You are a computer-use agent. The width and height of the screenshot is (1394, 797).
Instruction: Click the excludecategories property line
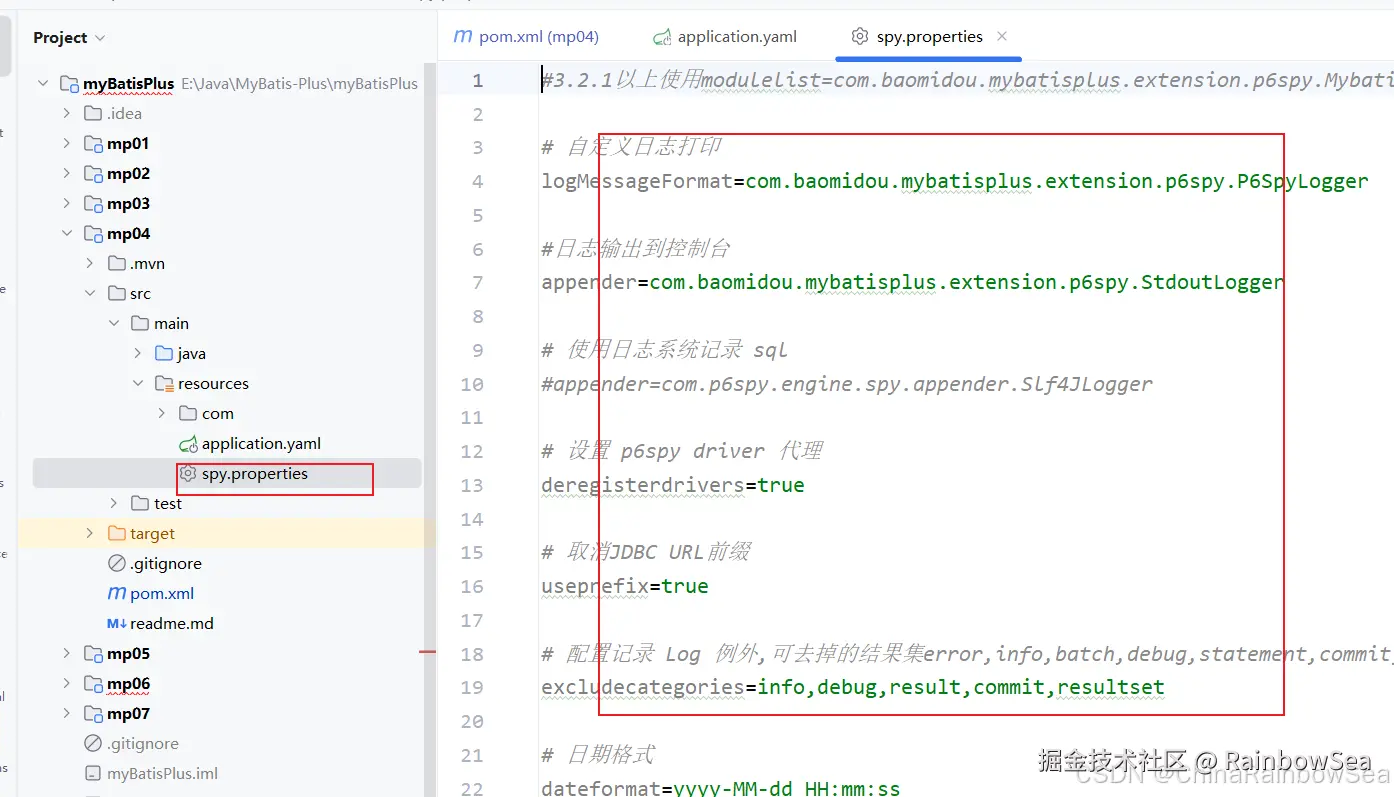pos(853,687)
